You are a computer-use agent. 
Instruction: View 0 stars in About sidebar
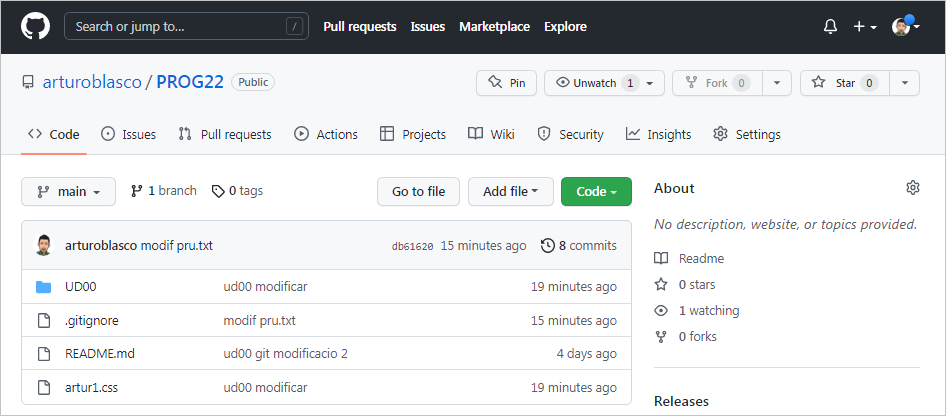(685, 285)
